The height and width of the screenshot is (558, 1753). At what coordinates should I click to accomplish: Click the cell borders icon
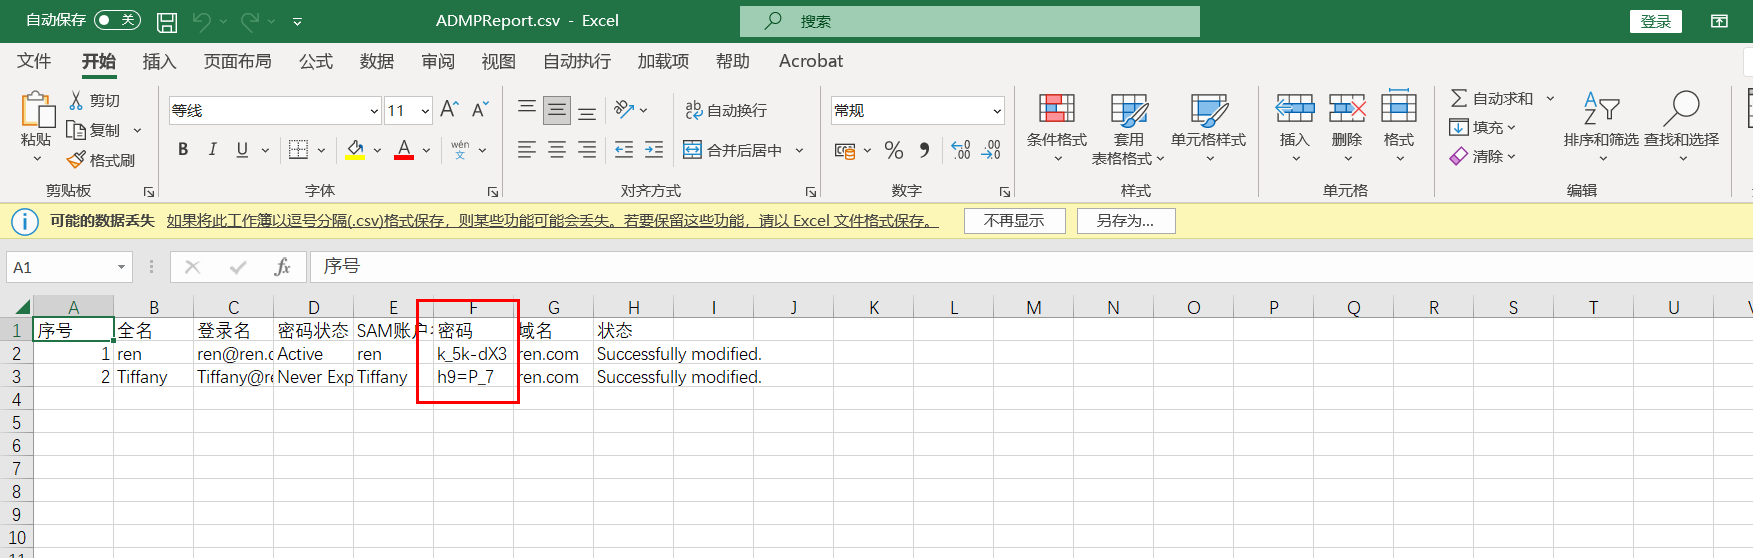pos(298,150)
